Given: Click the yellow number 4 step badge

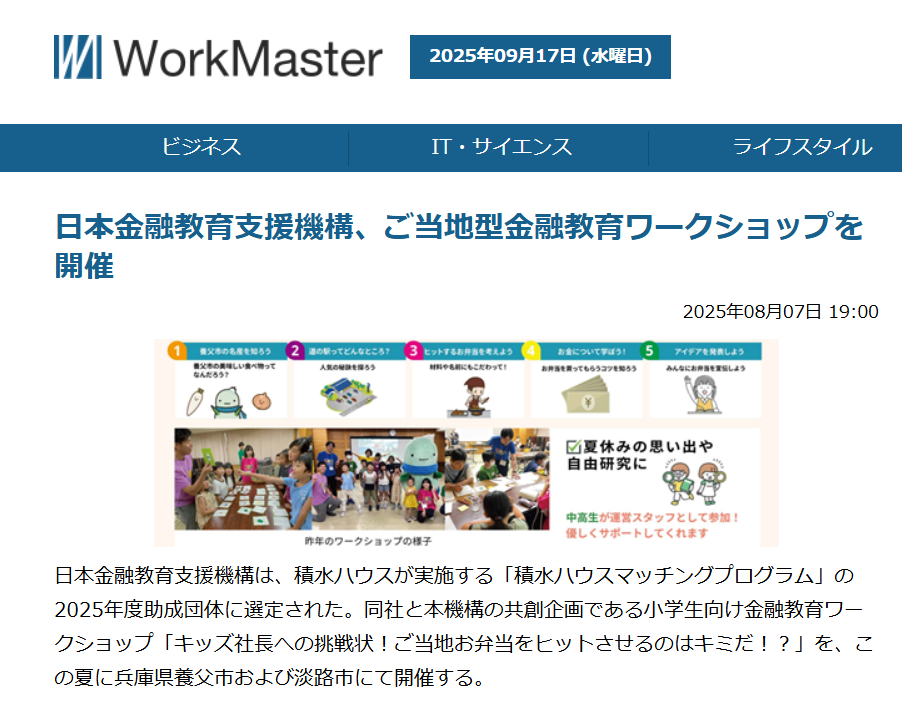Looking at the screenshot, I should tap(532, 351).
